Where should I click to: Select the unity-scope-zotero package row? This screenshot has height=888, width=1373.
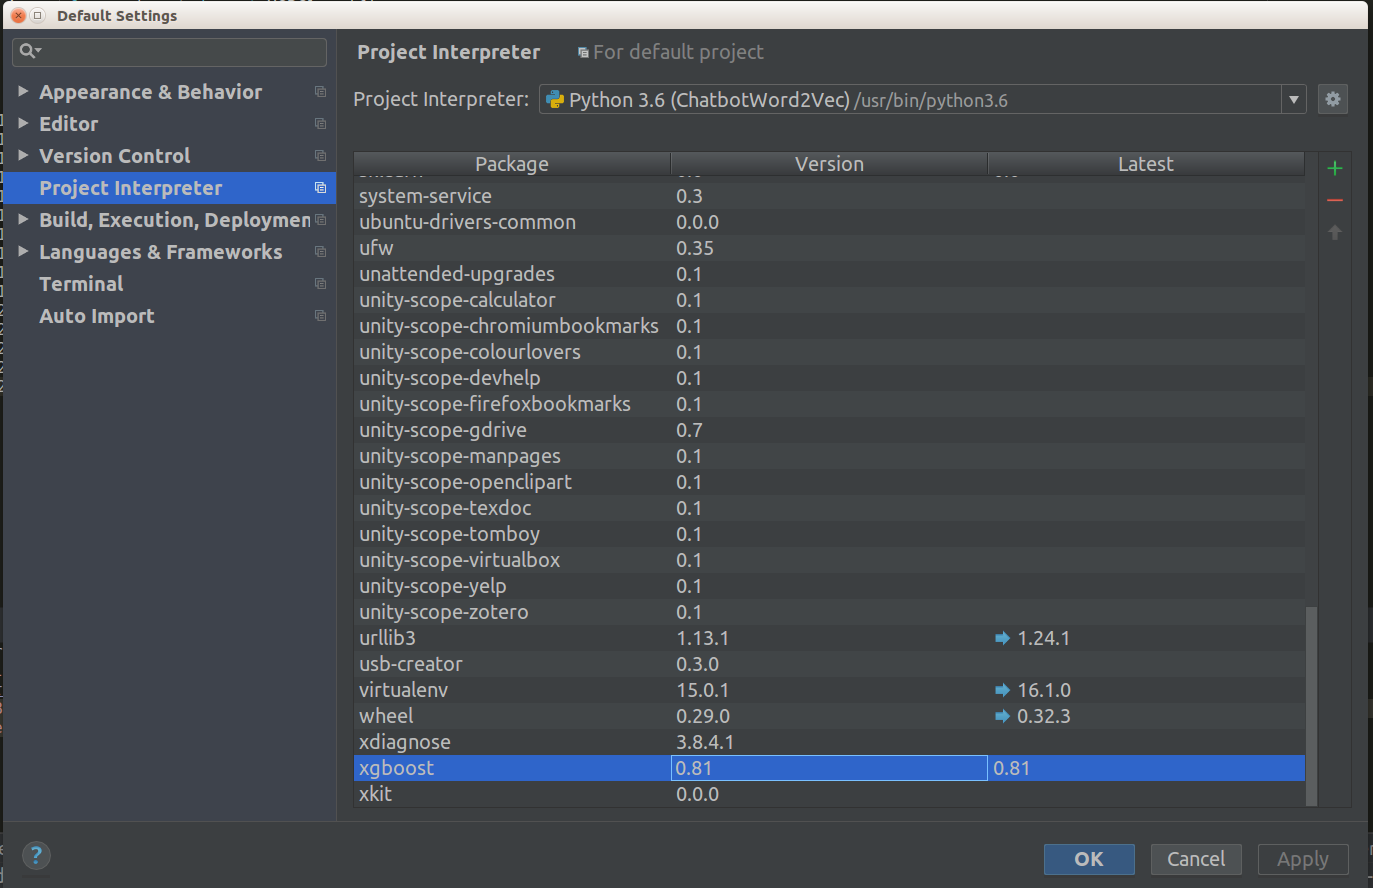point(829,612)
